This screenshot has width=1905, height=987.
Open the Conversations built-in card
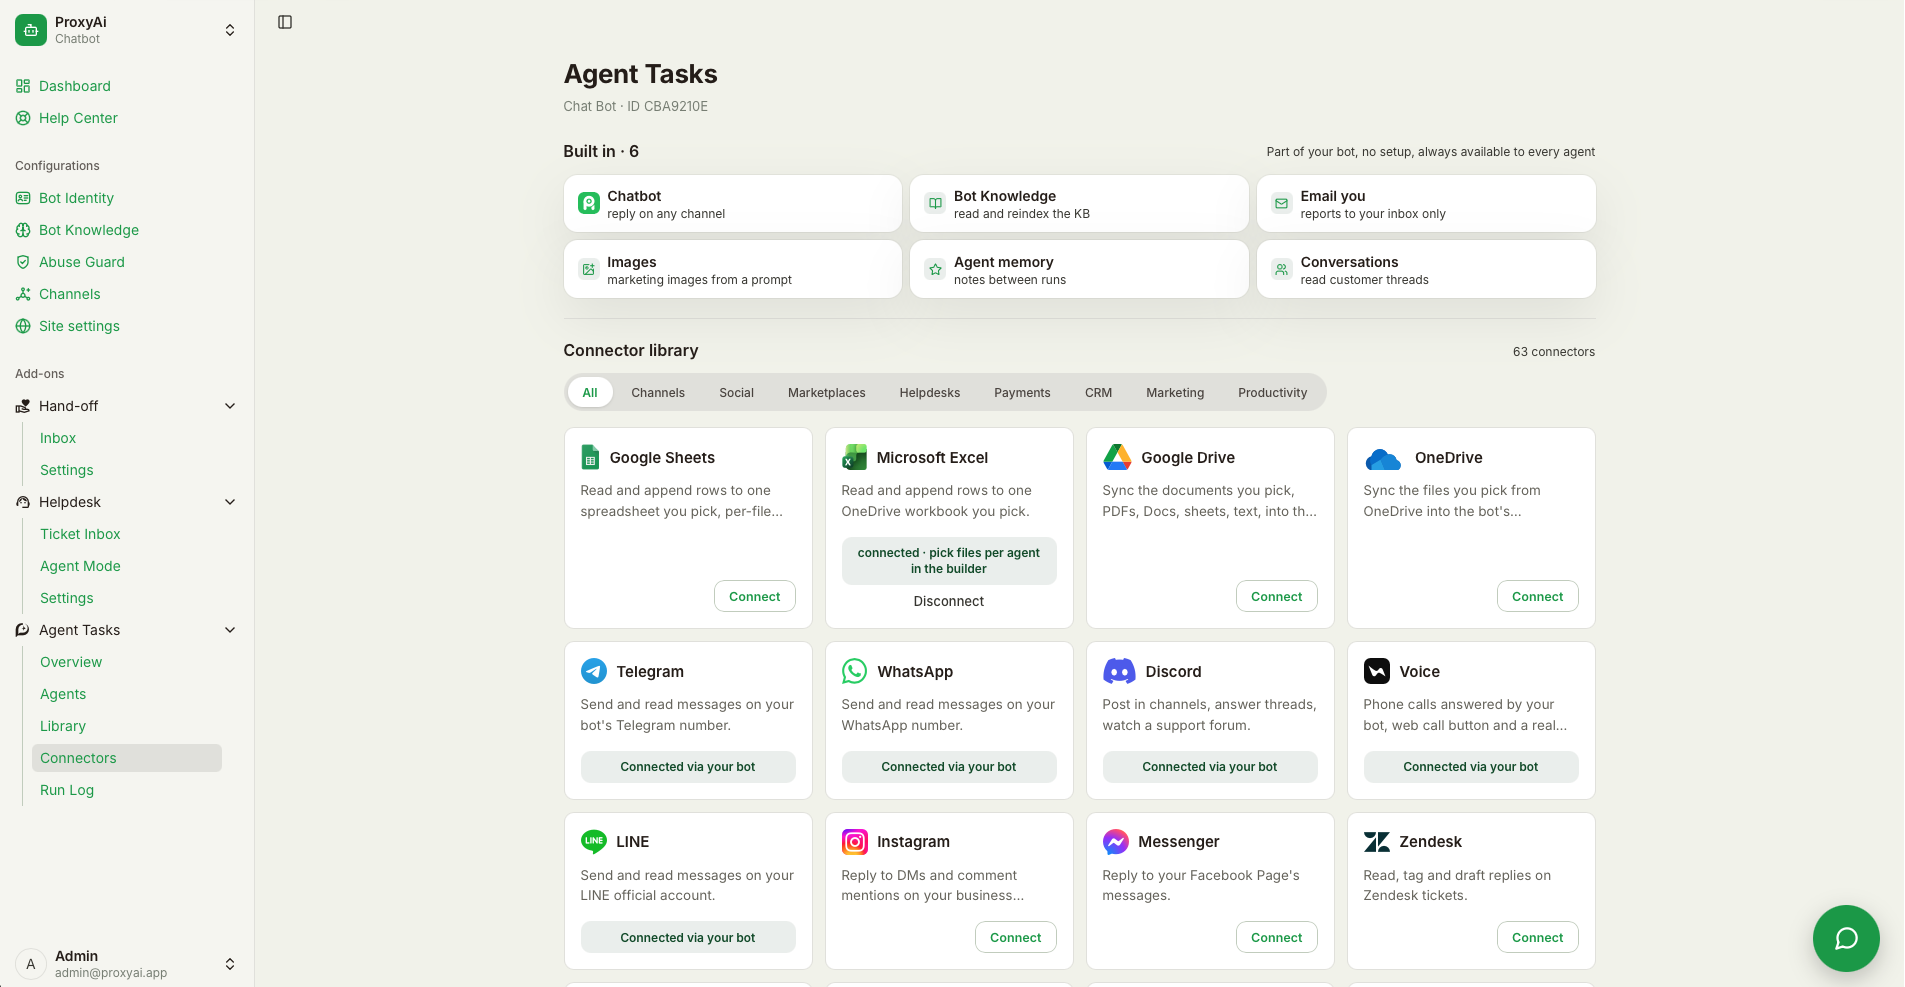pos(1426,269)
